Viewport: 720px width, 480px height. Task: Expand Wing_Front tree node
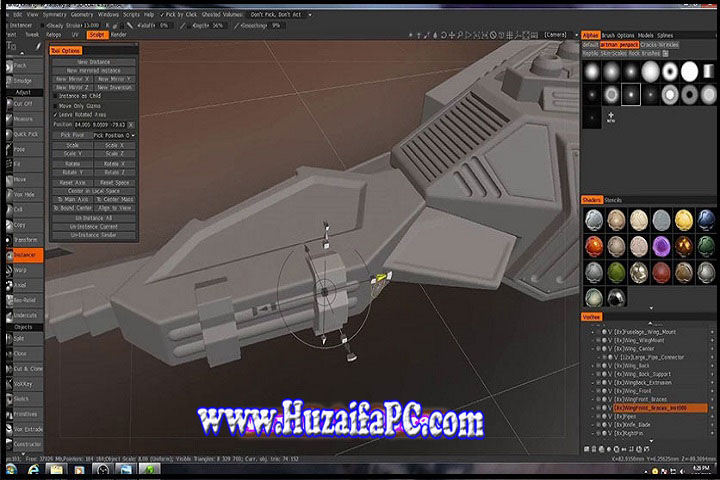tap(593, 391)
